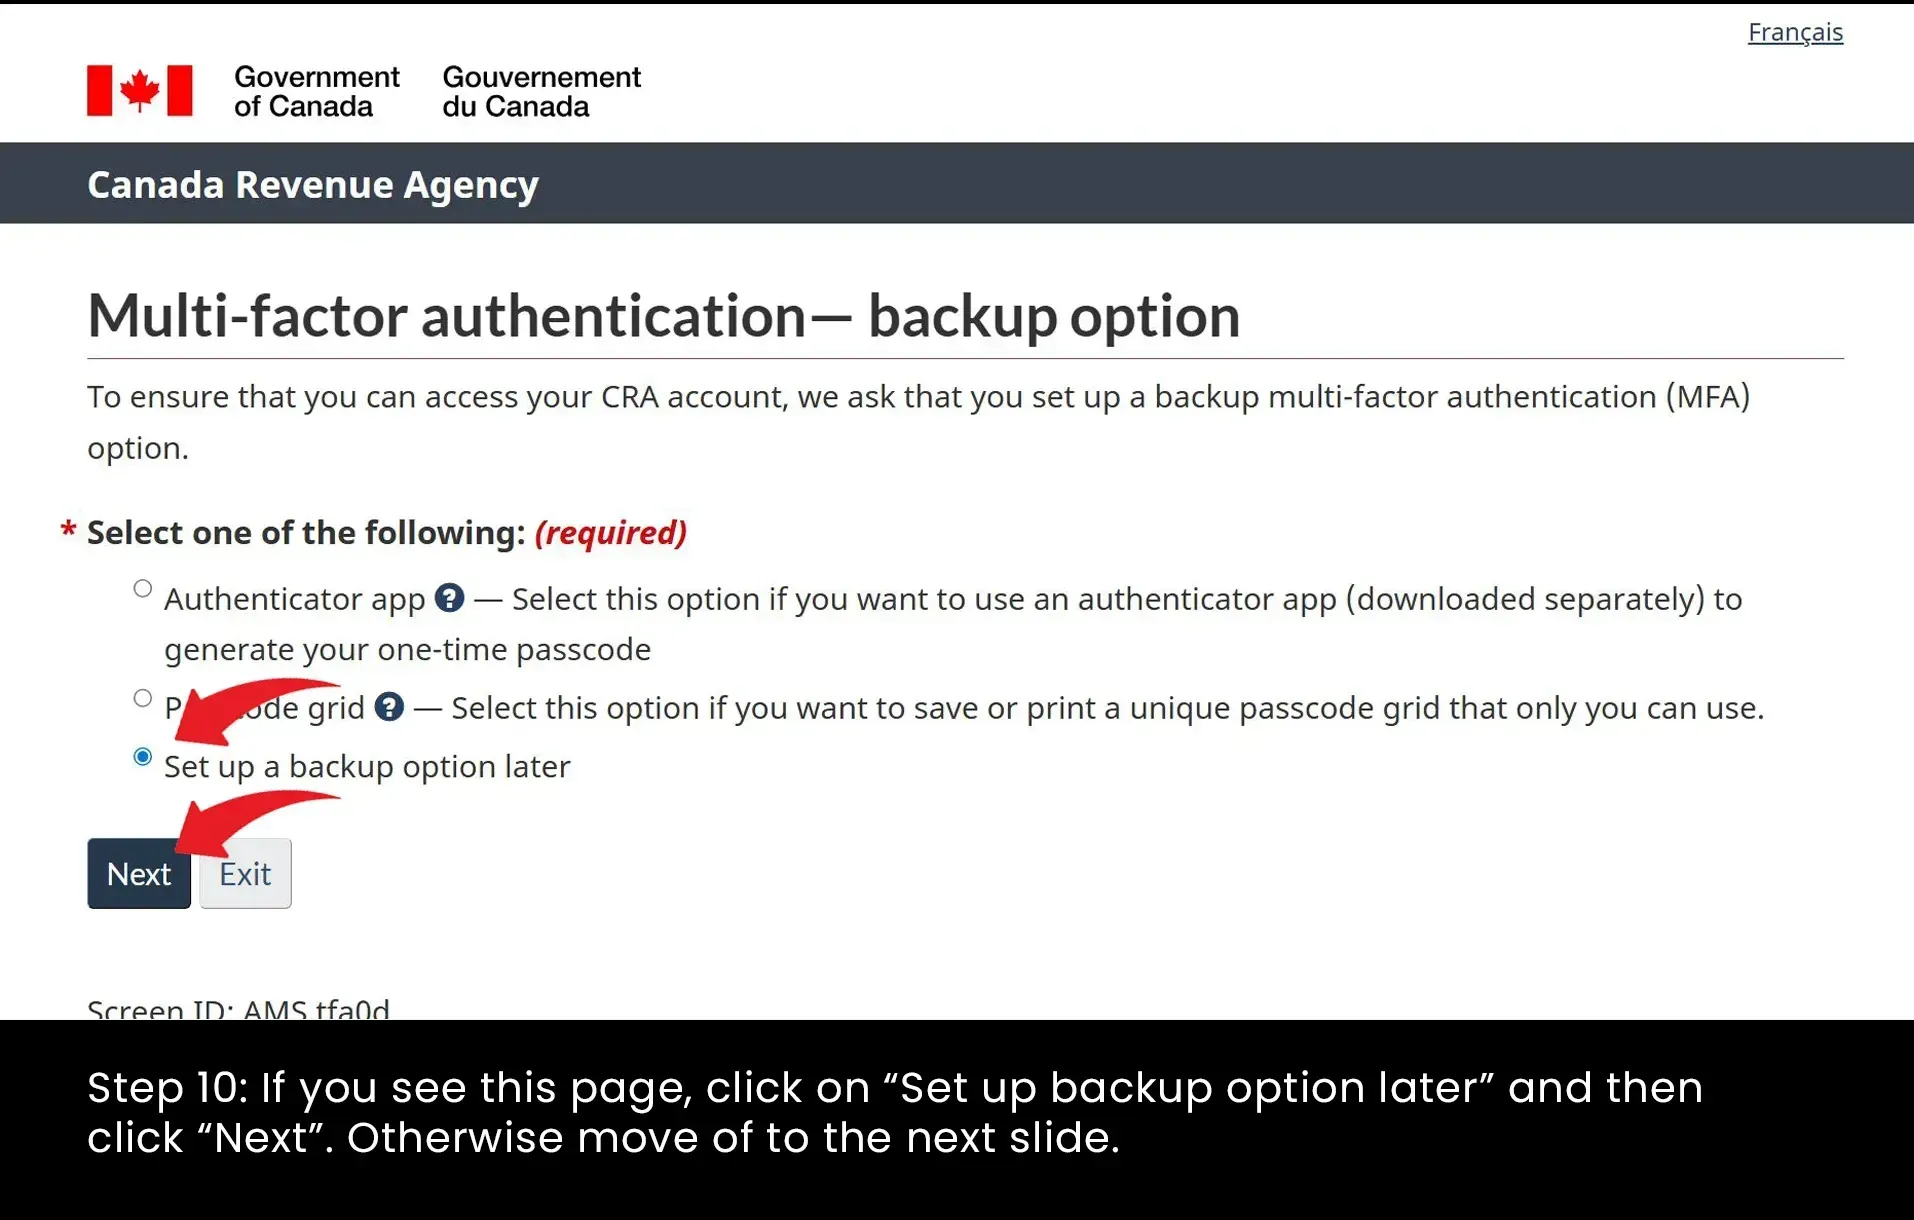Click the Step 10 instruction caption

(895, 1112)
